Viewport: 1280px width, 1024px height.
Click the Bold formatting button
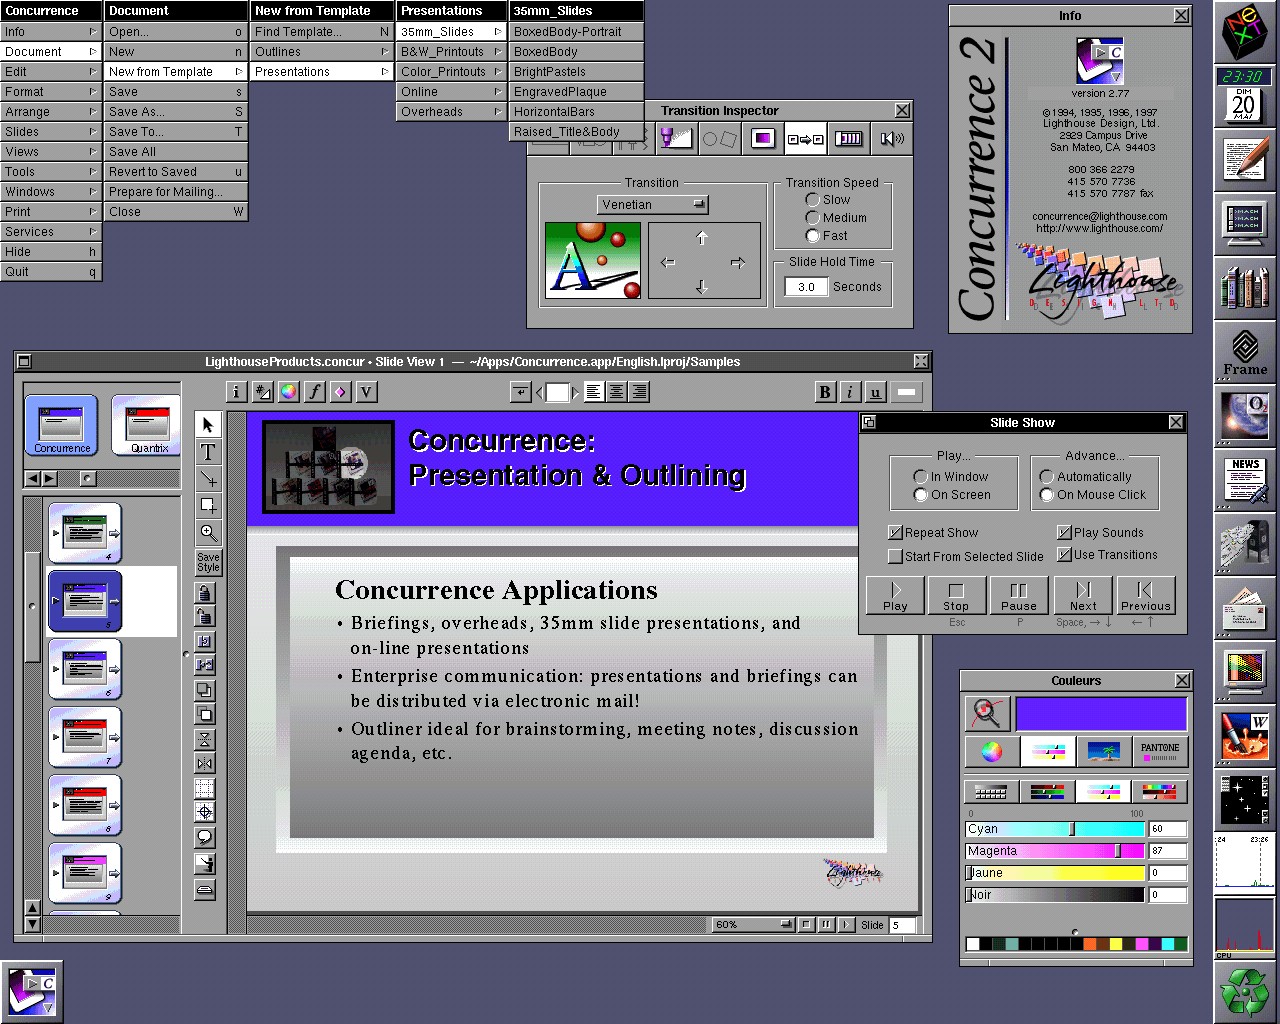(x=825, y=392)
